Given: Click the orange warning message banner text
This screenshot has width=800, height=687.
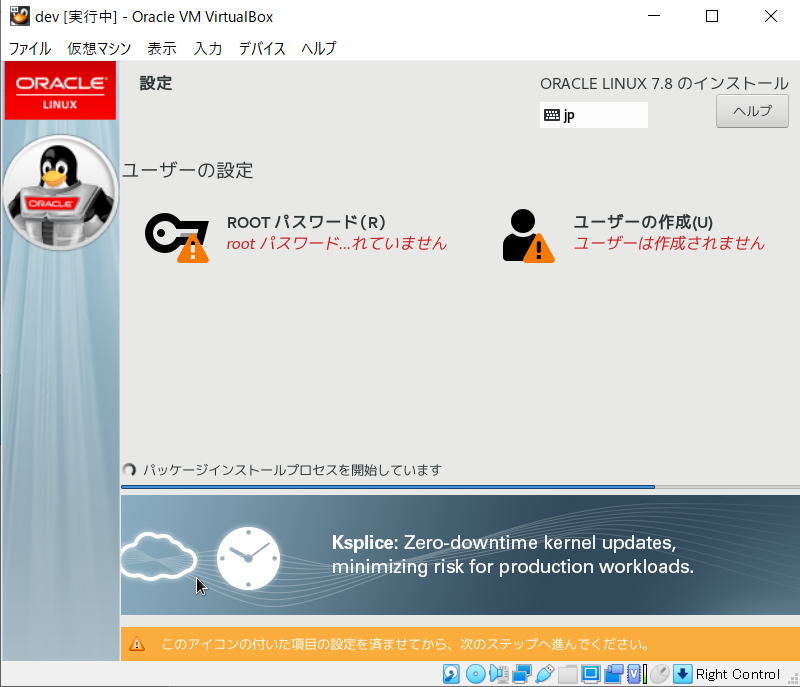Looking at the screenshot, I should pos(406,644).
